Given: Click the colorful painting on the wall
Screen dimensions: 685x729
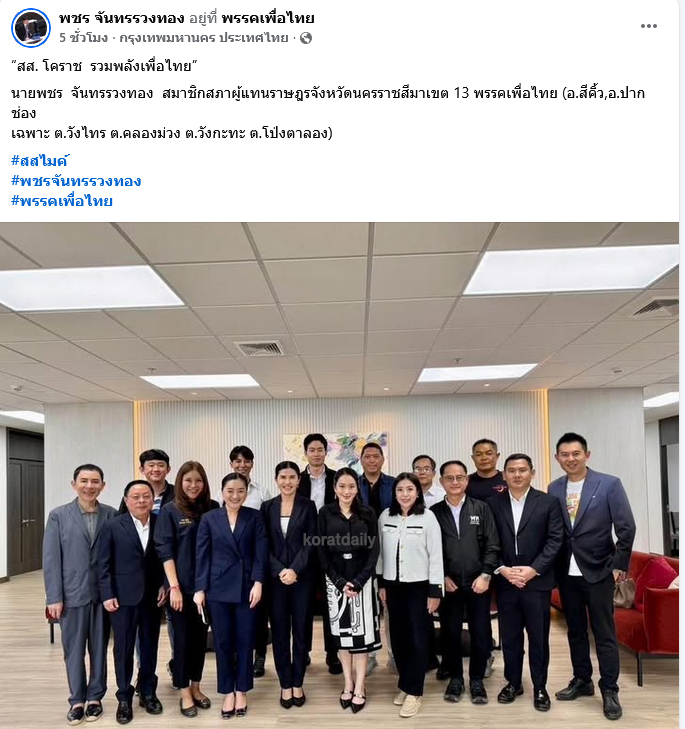Looking at the screenshot, I should point(335,454).
